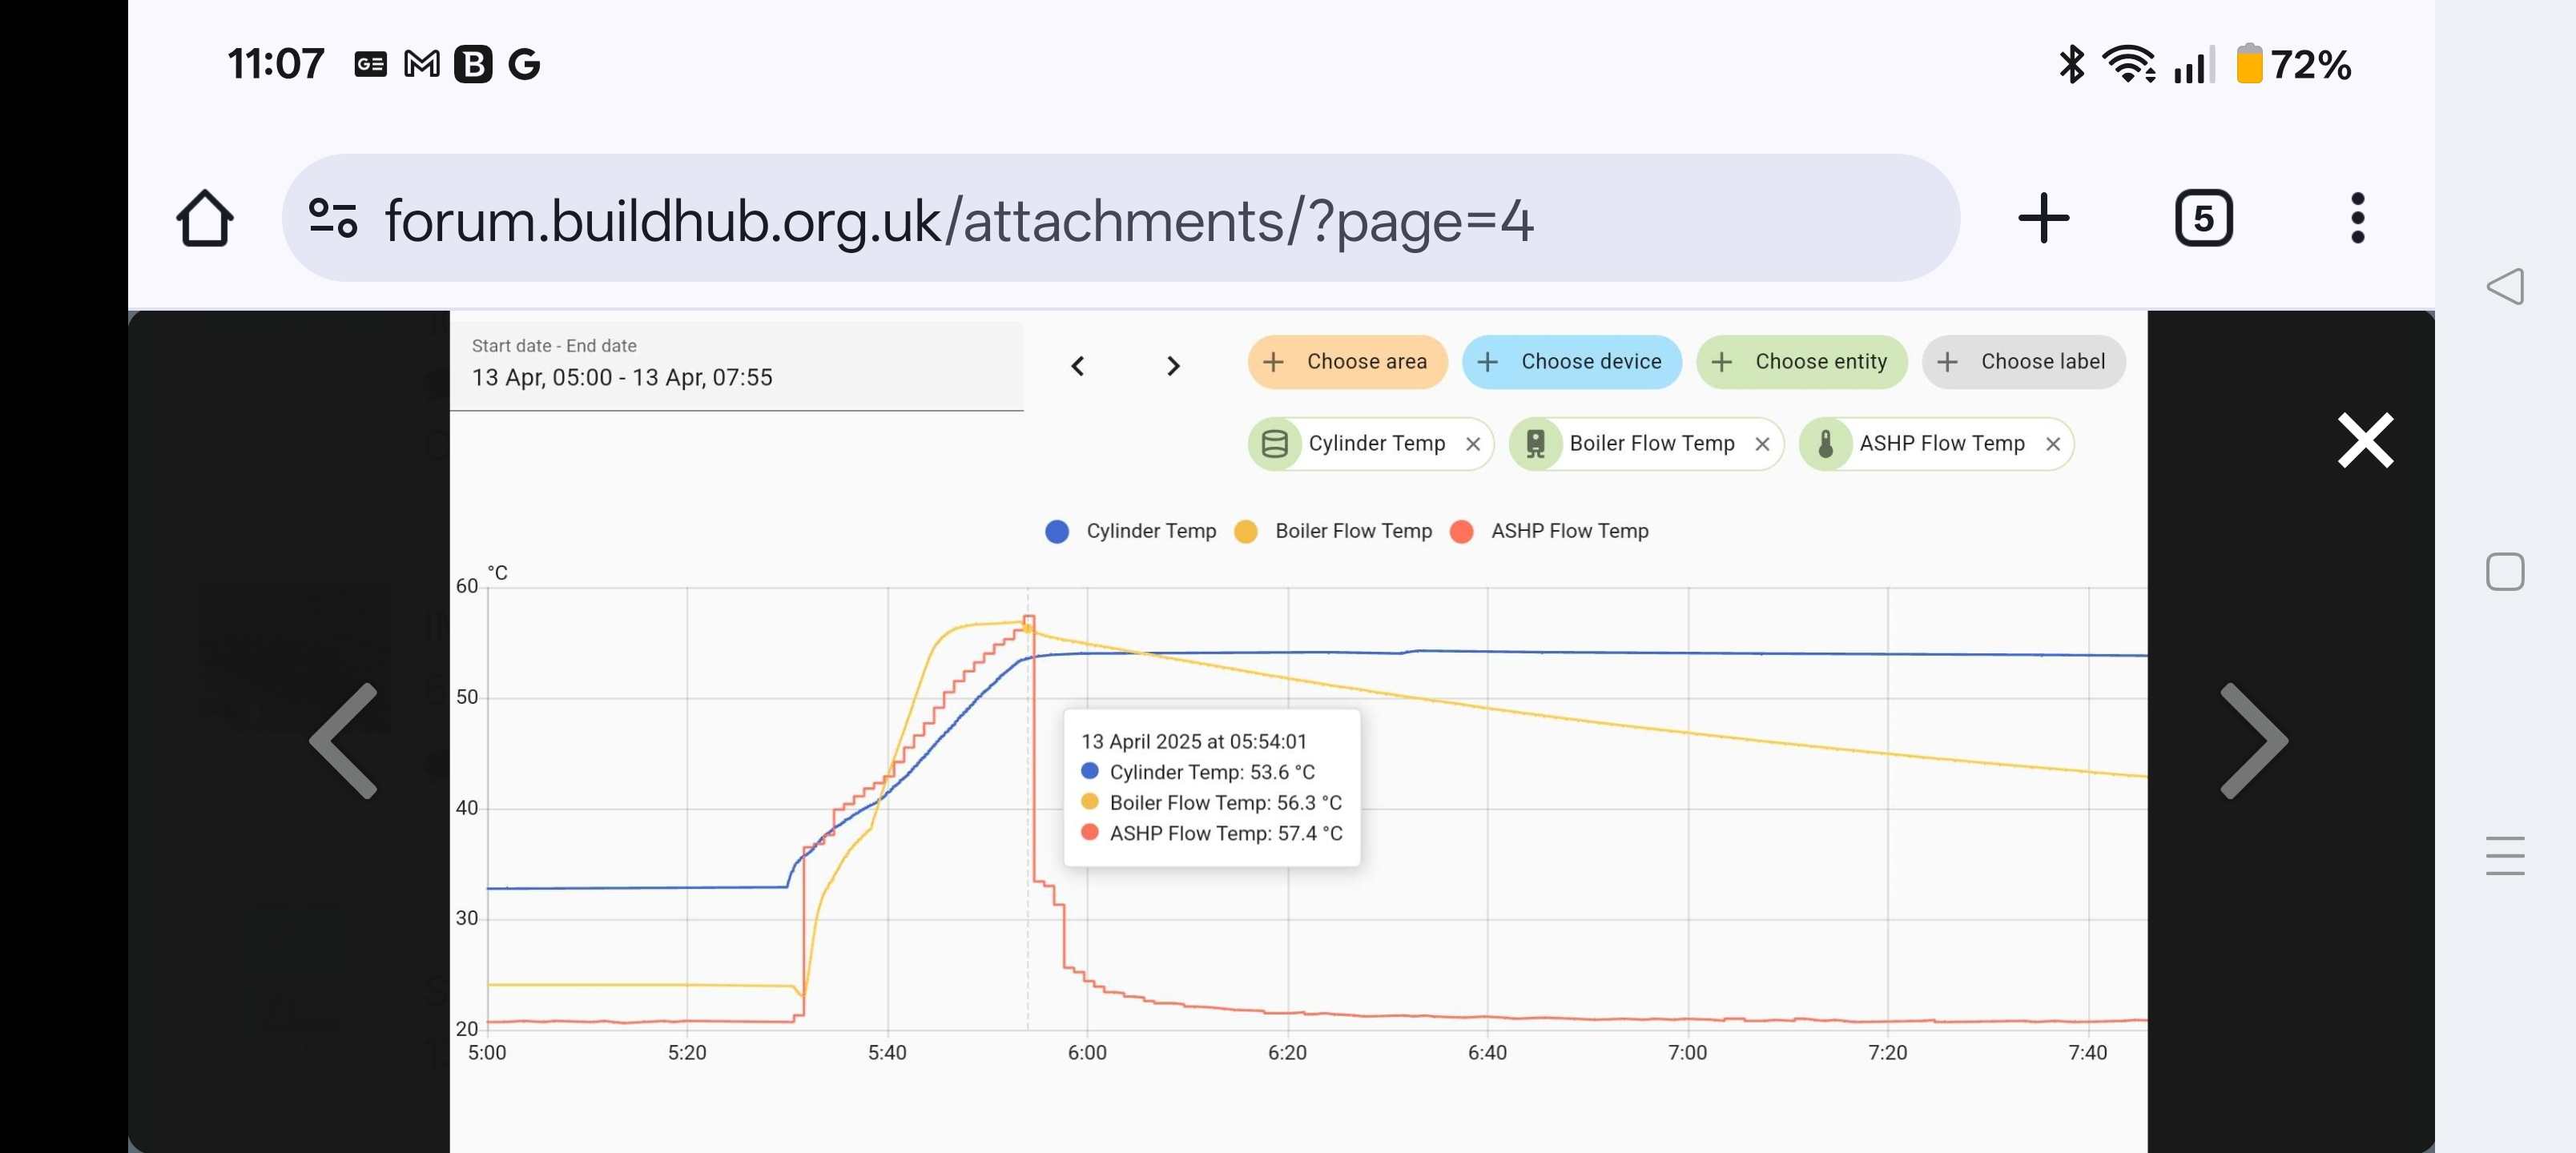The image size is (2576, 1153).
Task: Go to next attachment image arrow
Action: (2254, 740)
